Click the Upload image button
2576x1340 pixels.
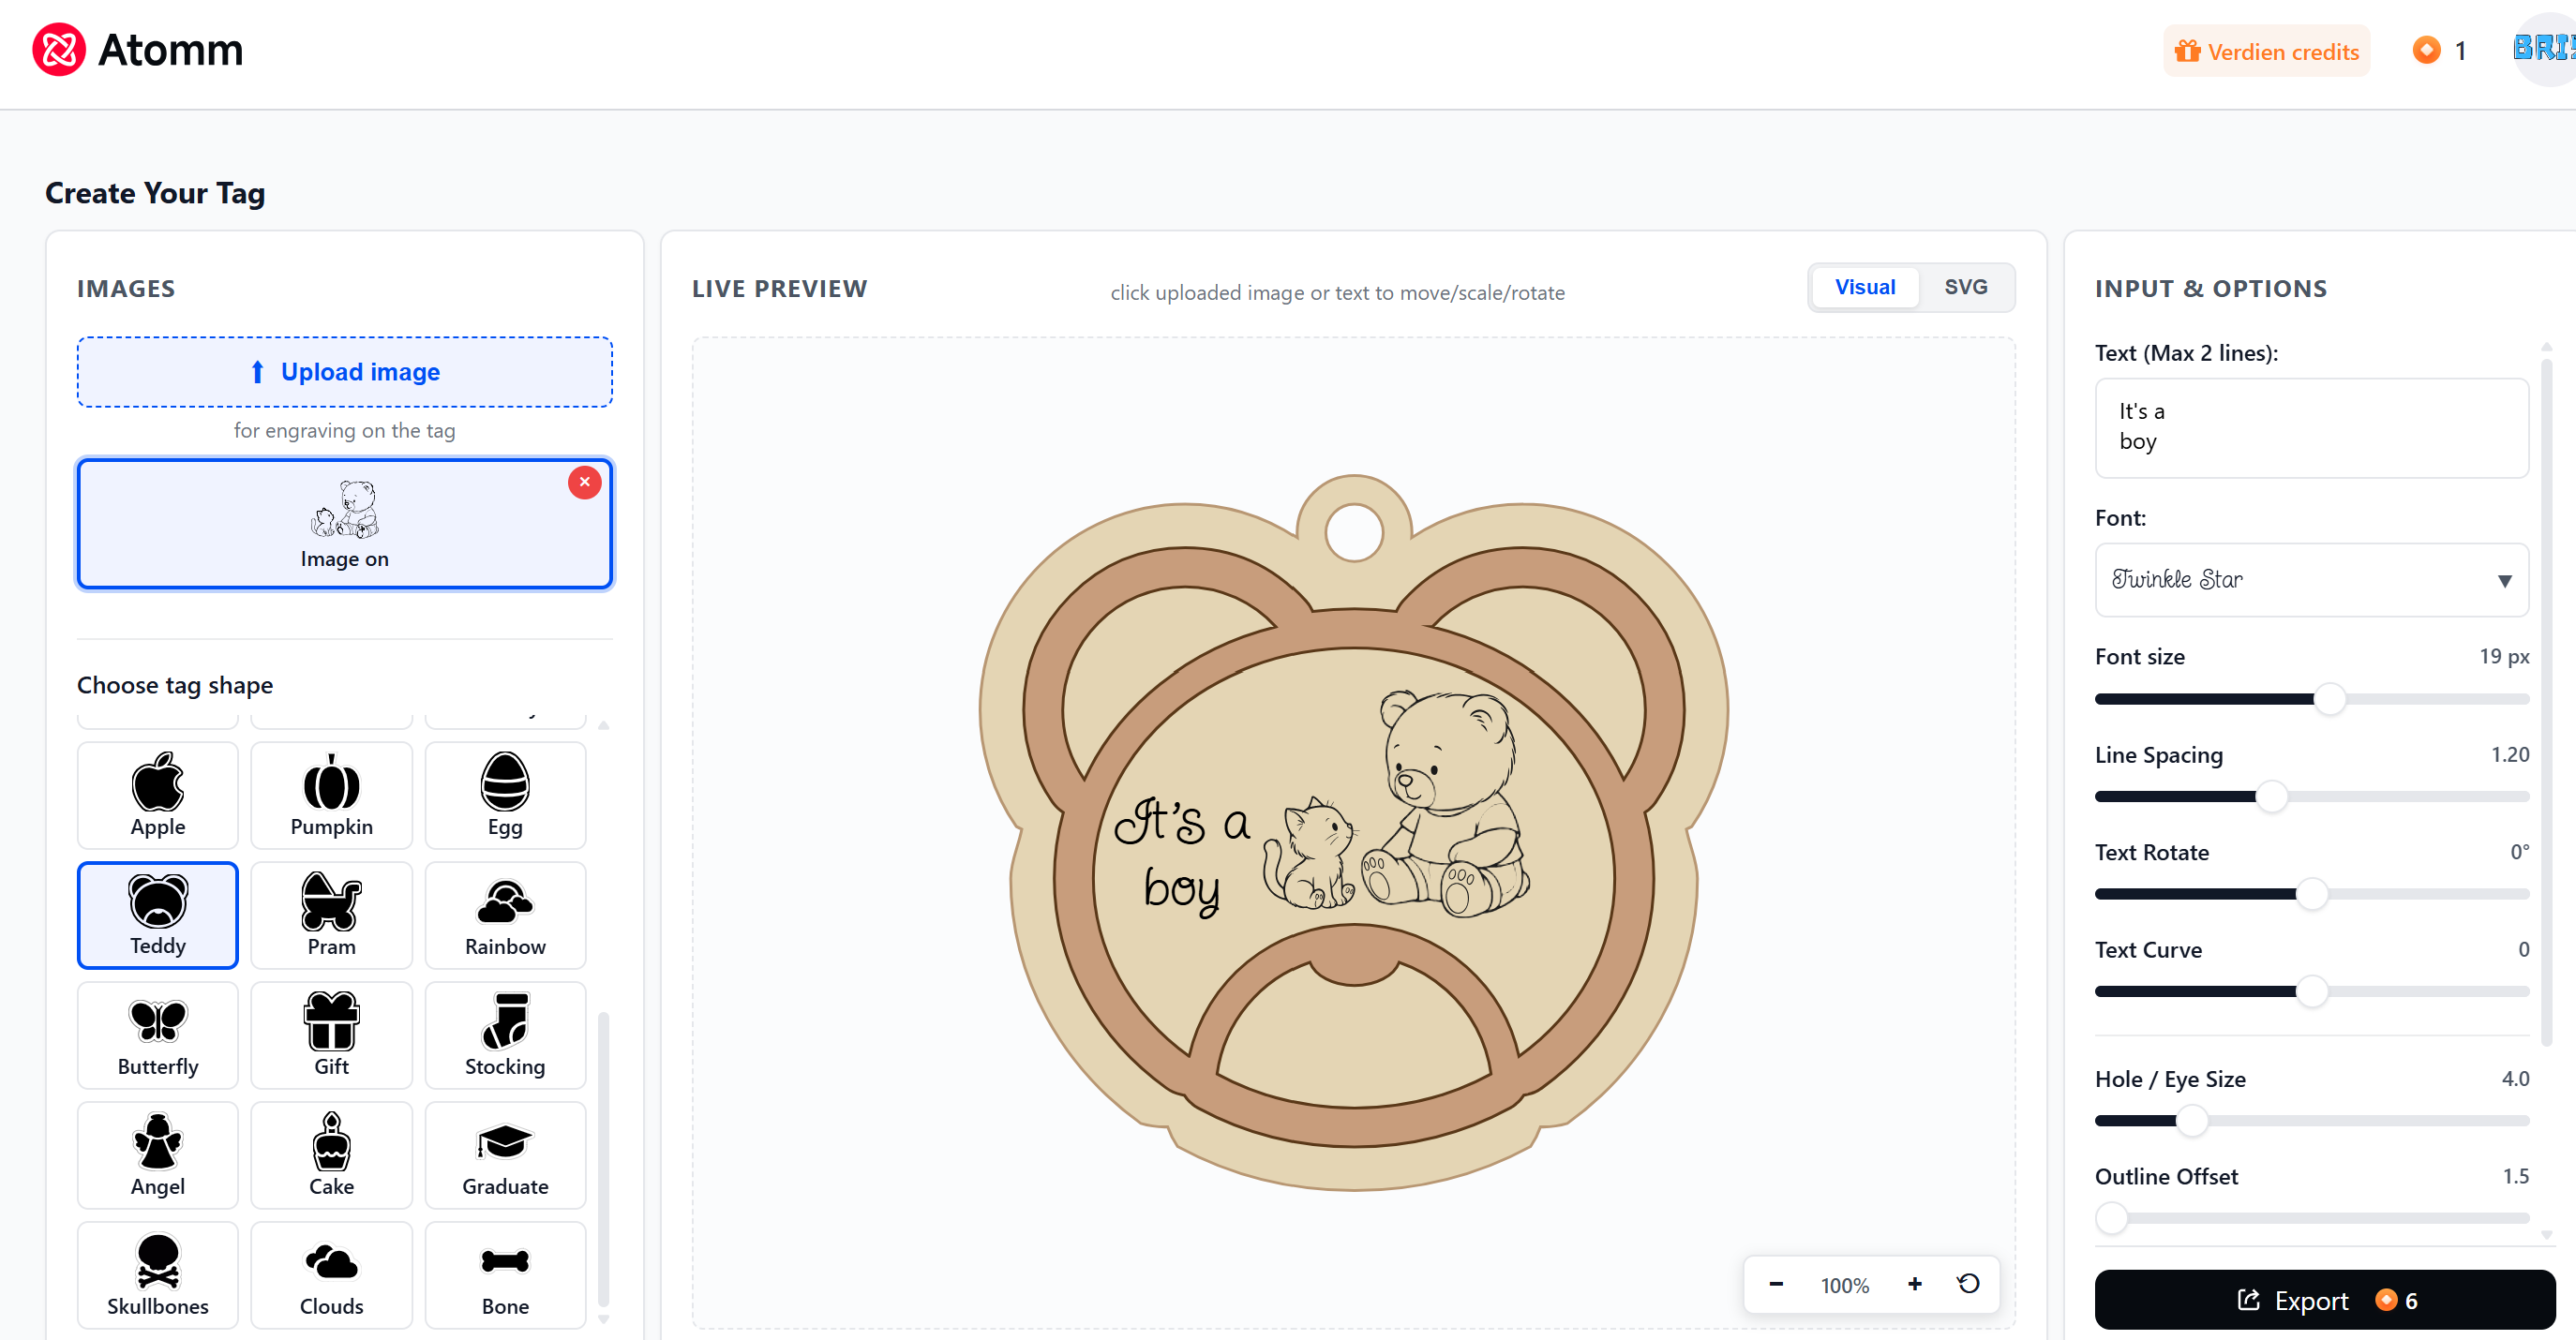(x=345, y=372)
